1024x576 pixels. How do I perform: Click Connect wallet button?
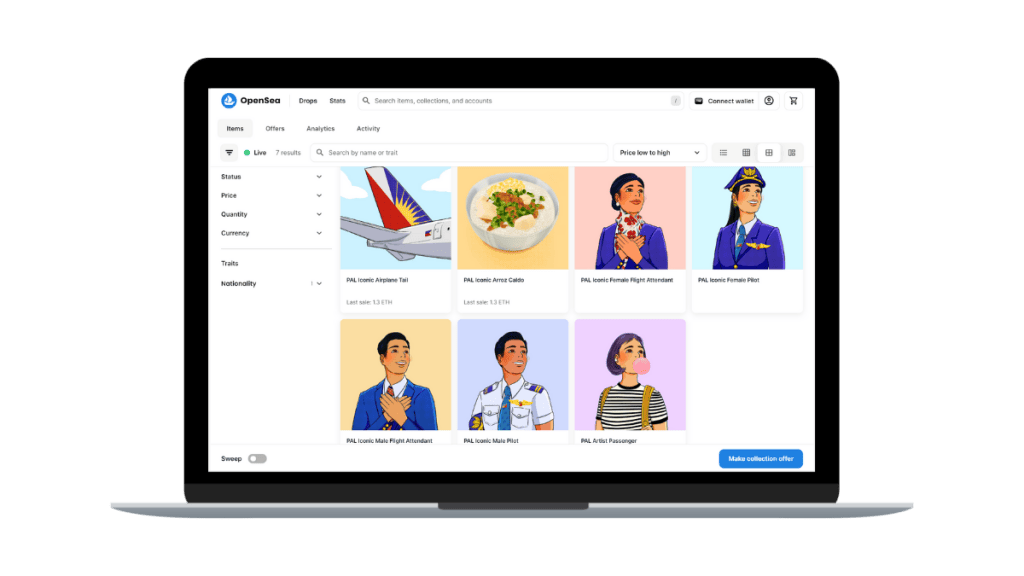click(724, 101)
